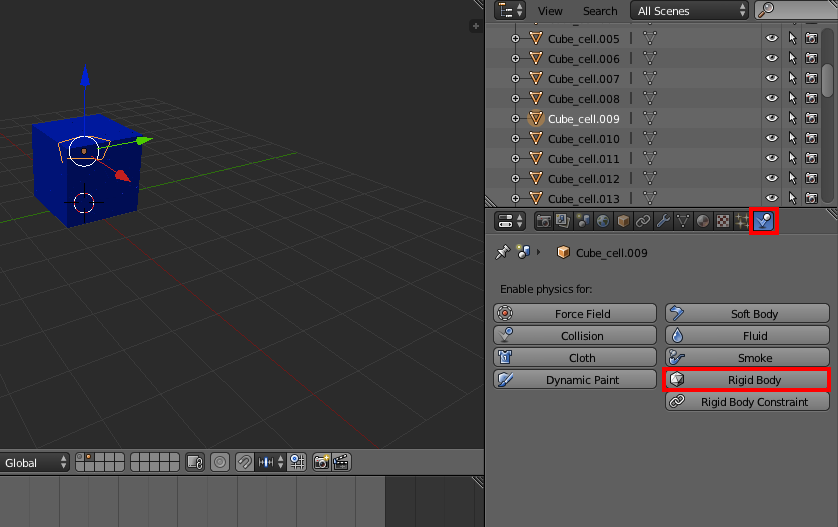Open the Object properties tab (orange cube)
The image size is (838, 527).
coord(623,221)
